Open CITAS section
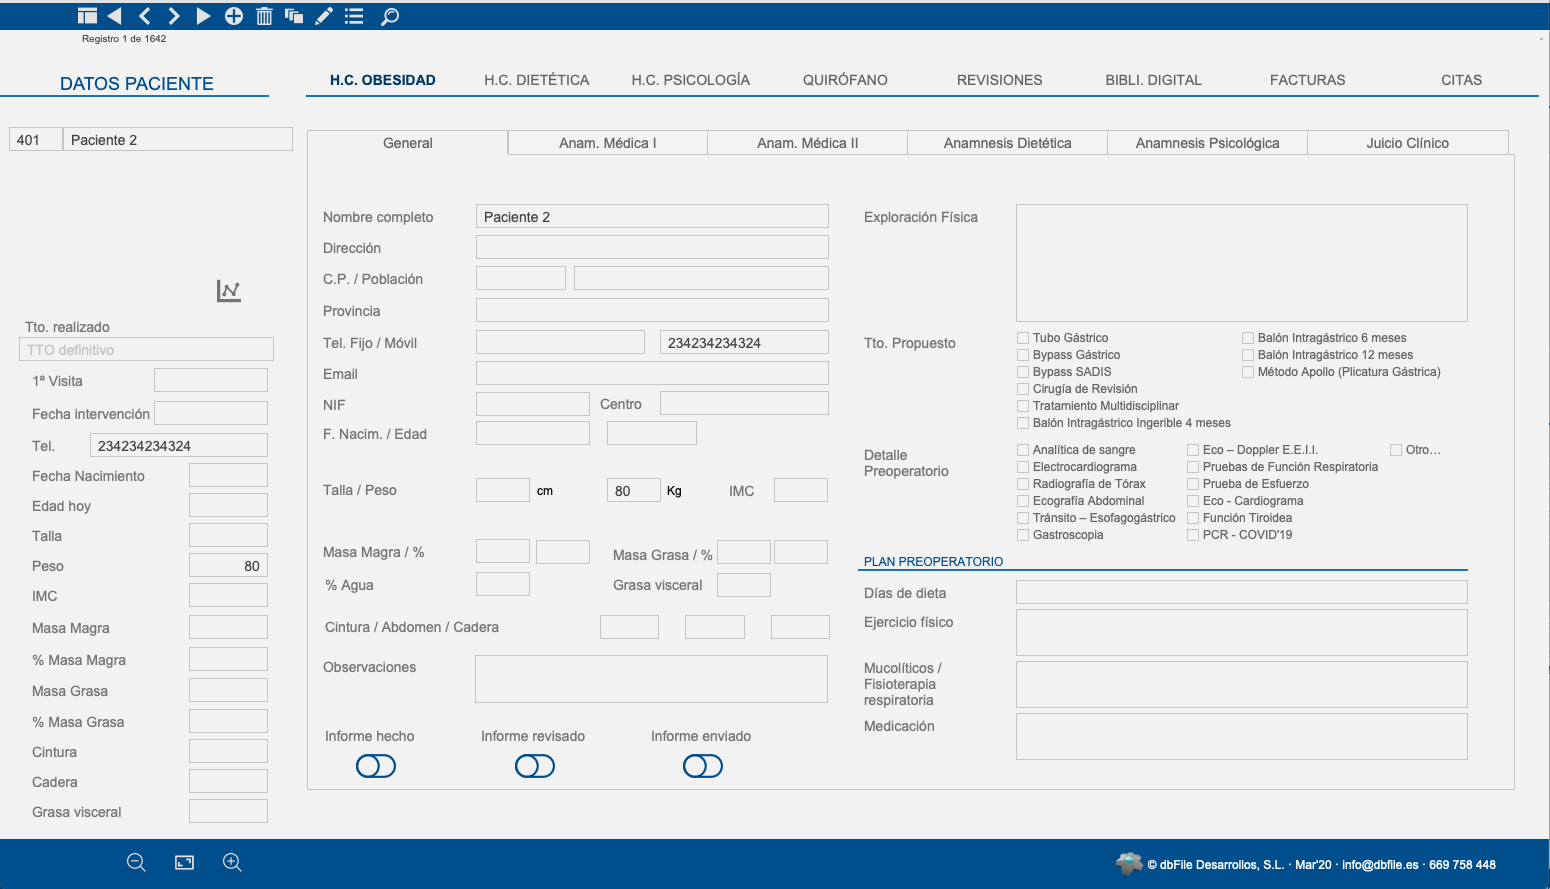Viewport: 1550px width, 889px height. tap(1462, 80)
